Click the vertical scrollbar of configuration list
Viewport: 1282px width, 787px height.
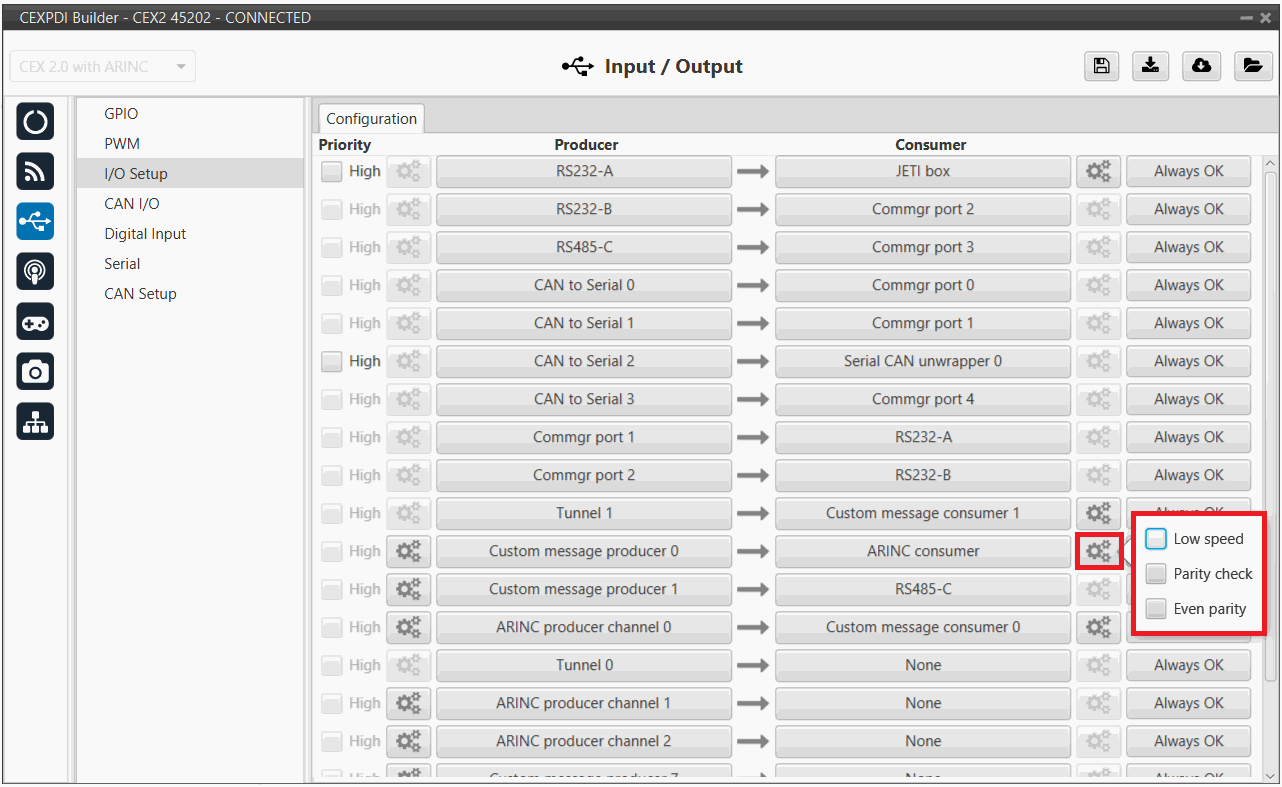(1271, 400)
